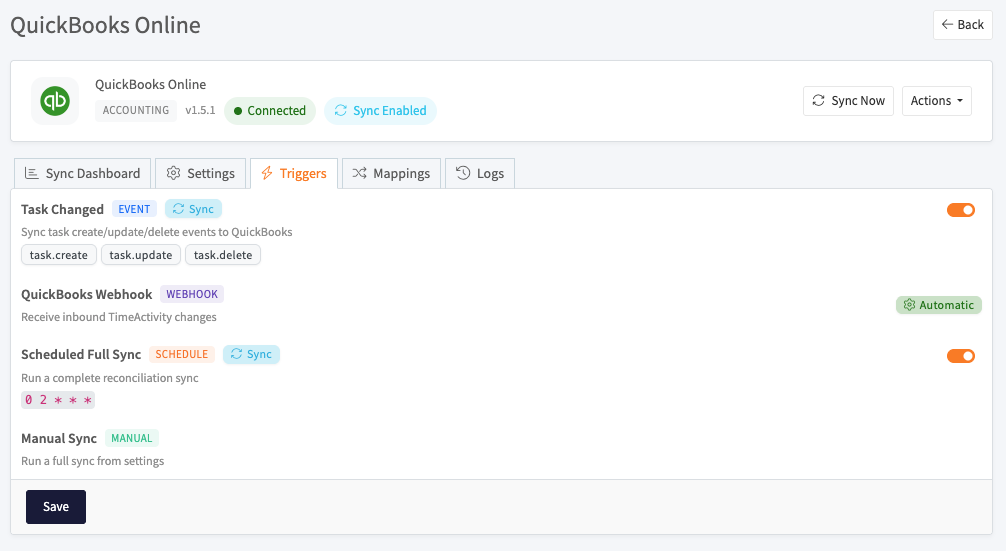Click the WEBHOOK type badge
This screenshot has height=551, width=1006.
192,294
